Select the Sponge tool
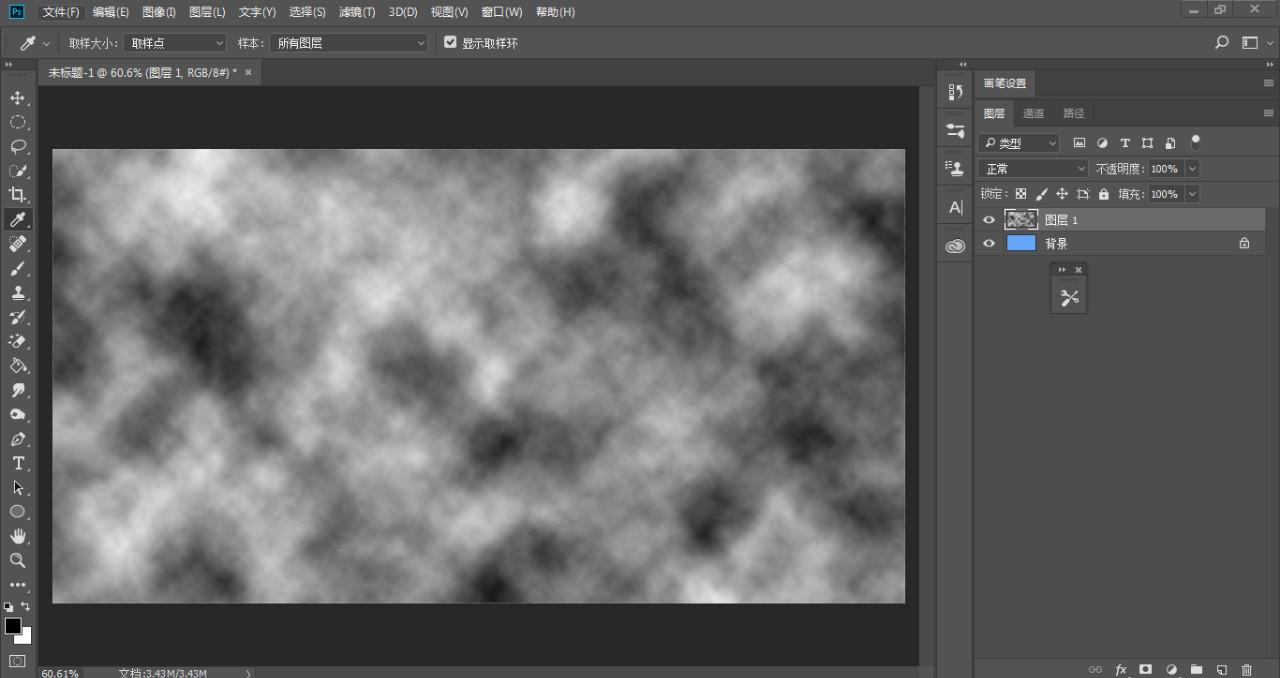This screenshot has height=678, width=1280. (18, 414)
